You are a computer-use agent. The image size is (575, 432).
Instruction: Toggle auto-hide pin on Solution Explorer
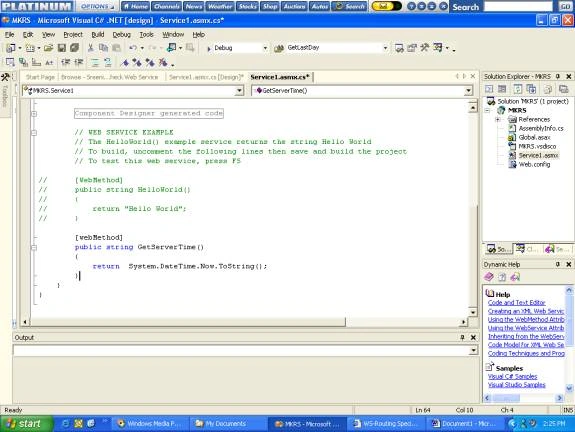[x=557, y=76]
